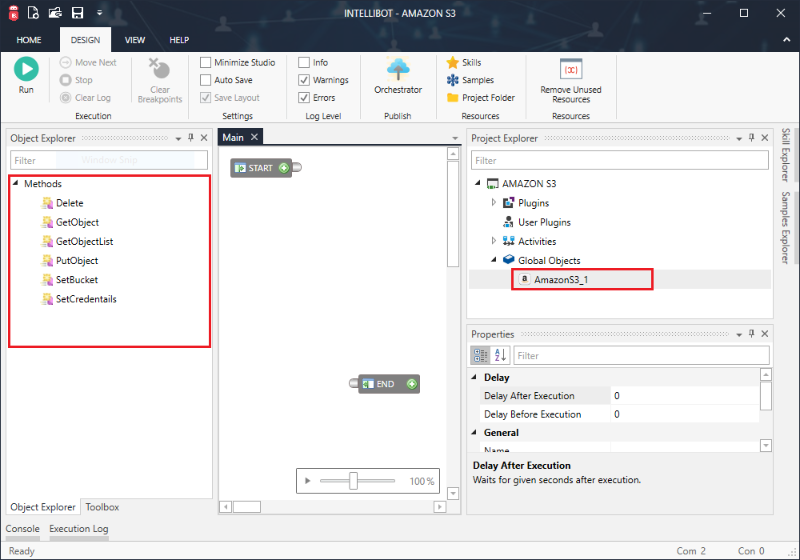Toggle Minimize Studio checkbox
The image size is (800, 560).
point(206,62)
